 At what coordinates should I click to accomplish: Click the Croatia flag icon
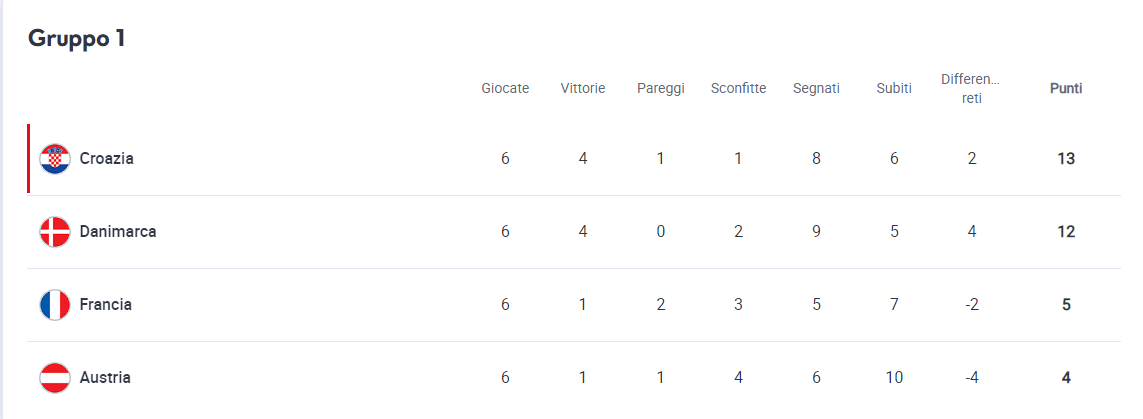pos(55,159)
